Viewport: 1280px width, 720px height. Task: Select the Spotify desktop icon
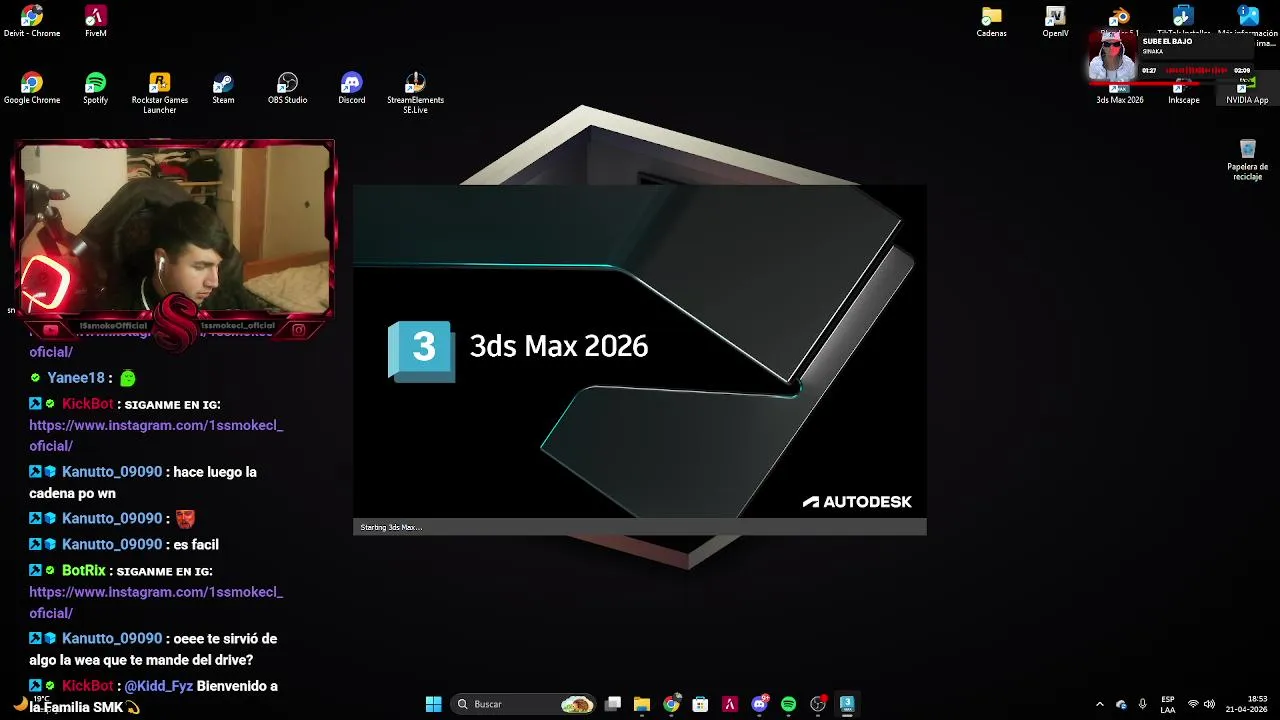(x=96, y=88)
